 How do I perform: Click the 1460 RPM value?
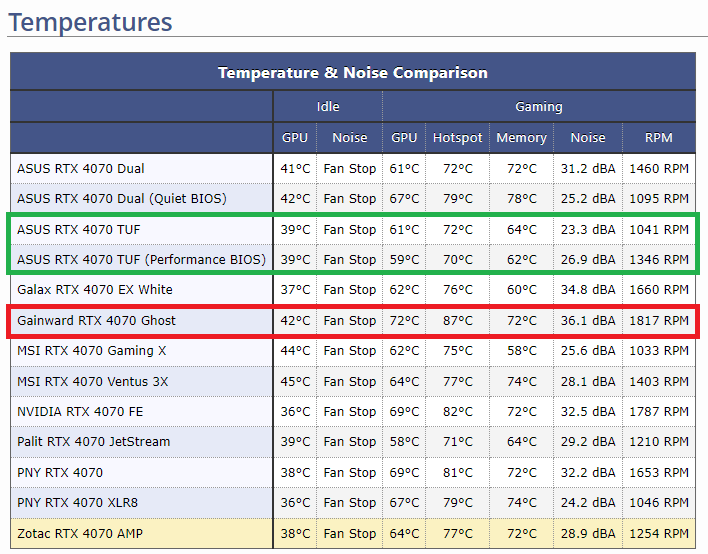[x=659, y=168]
